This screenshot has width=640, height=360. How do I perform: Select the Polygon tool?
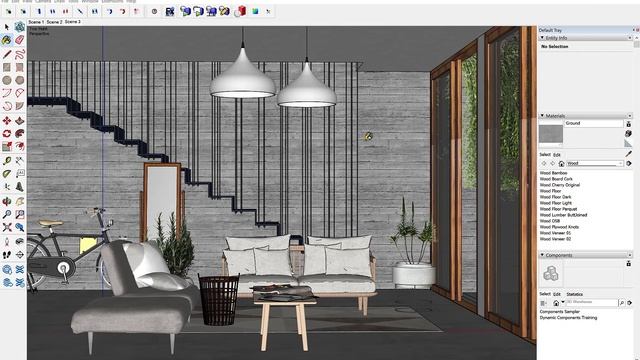point(20,80)
